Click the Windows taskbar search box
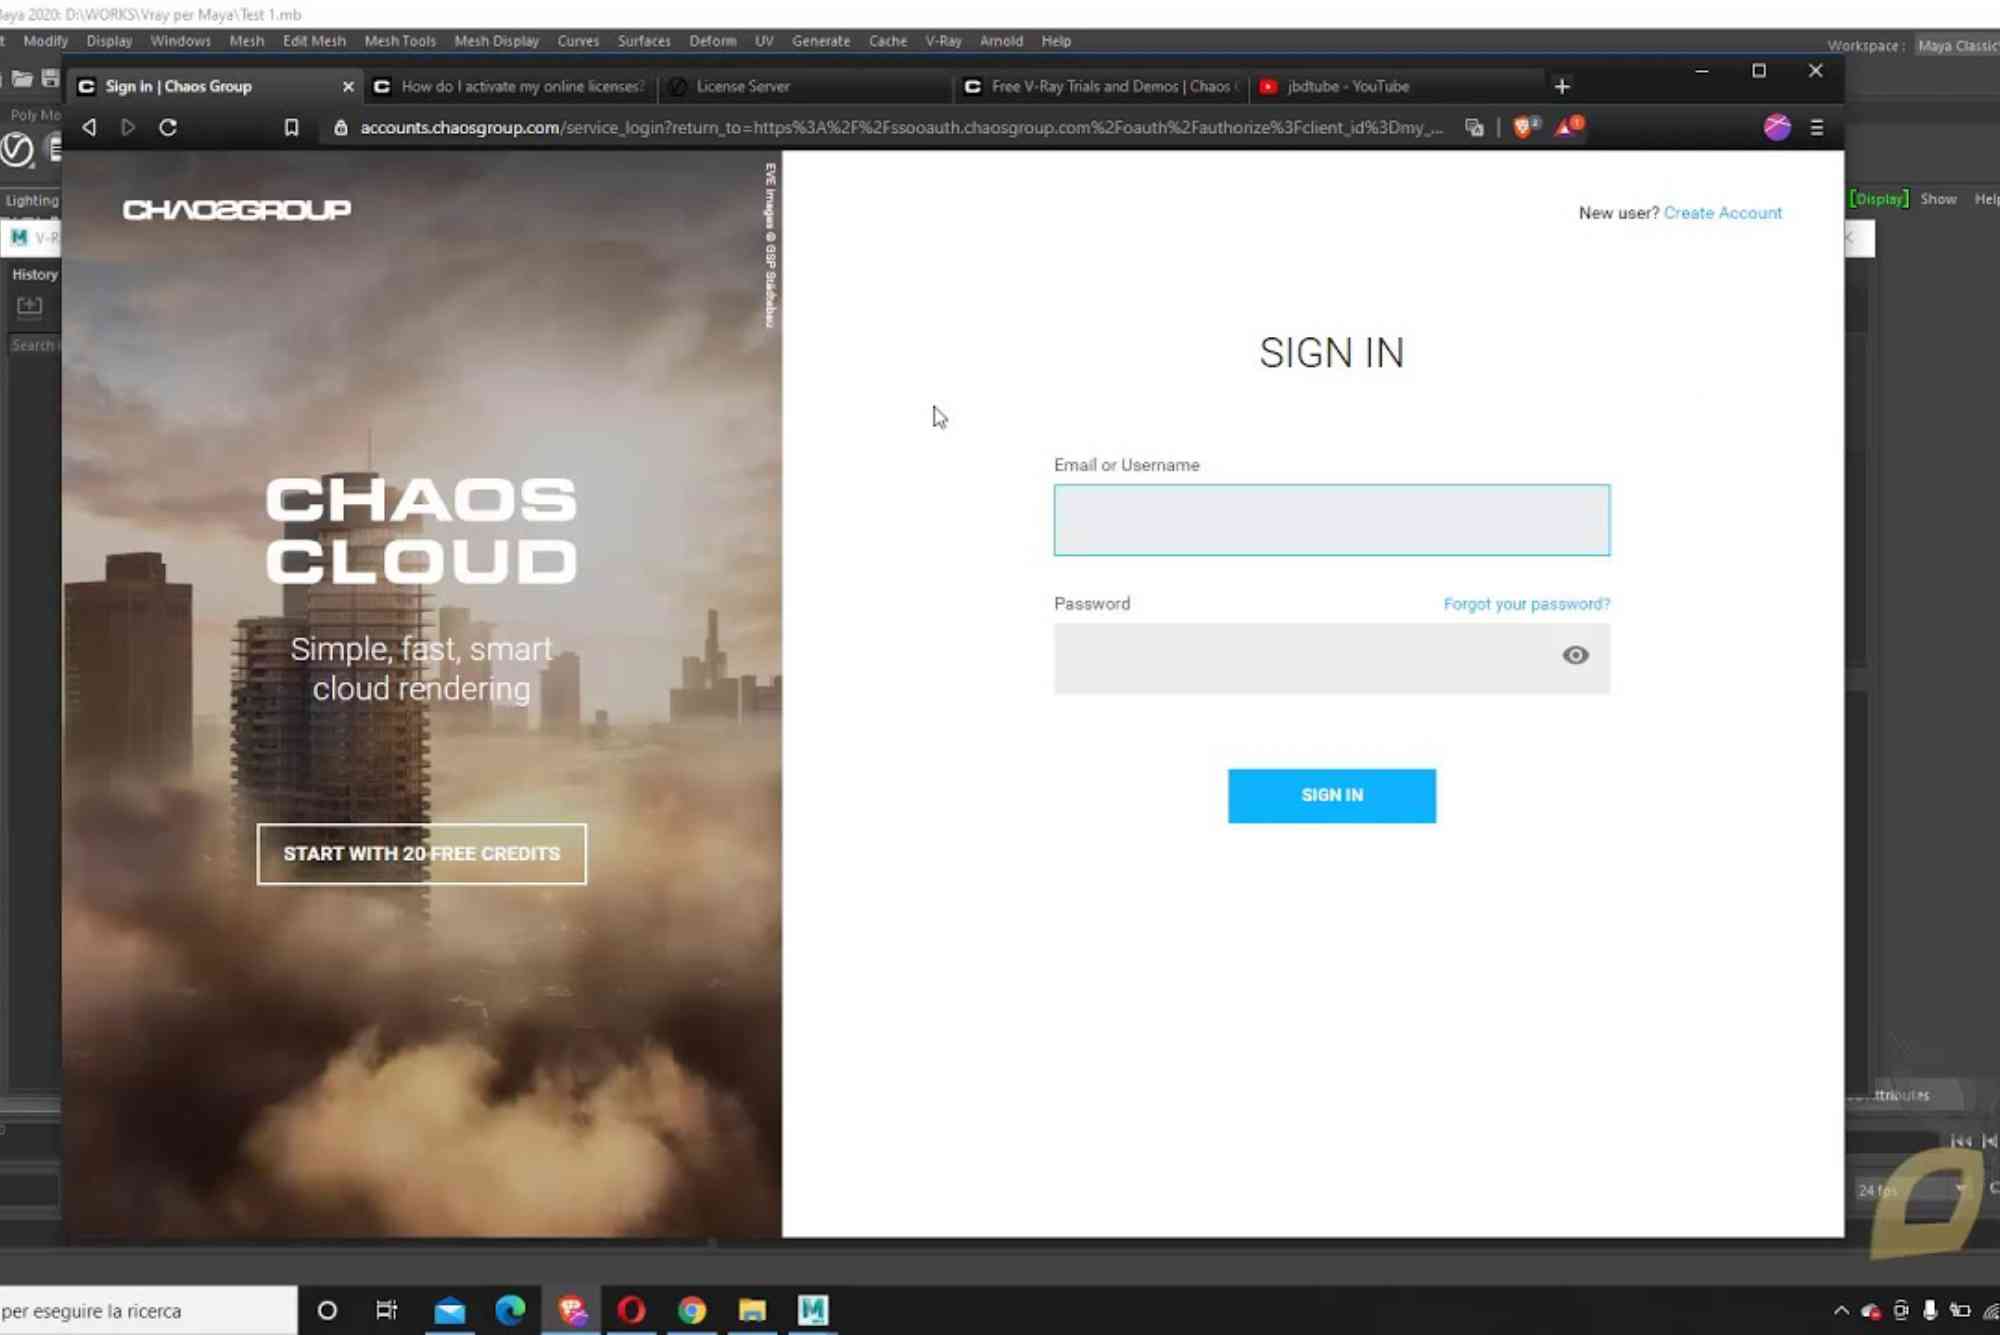 point(148,1310)
